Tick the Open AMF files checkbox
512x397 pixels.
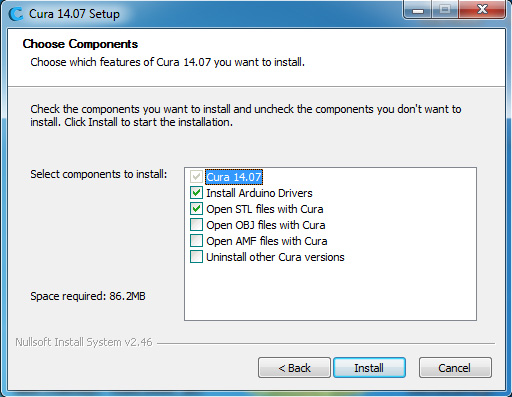(196, 241)
